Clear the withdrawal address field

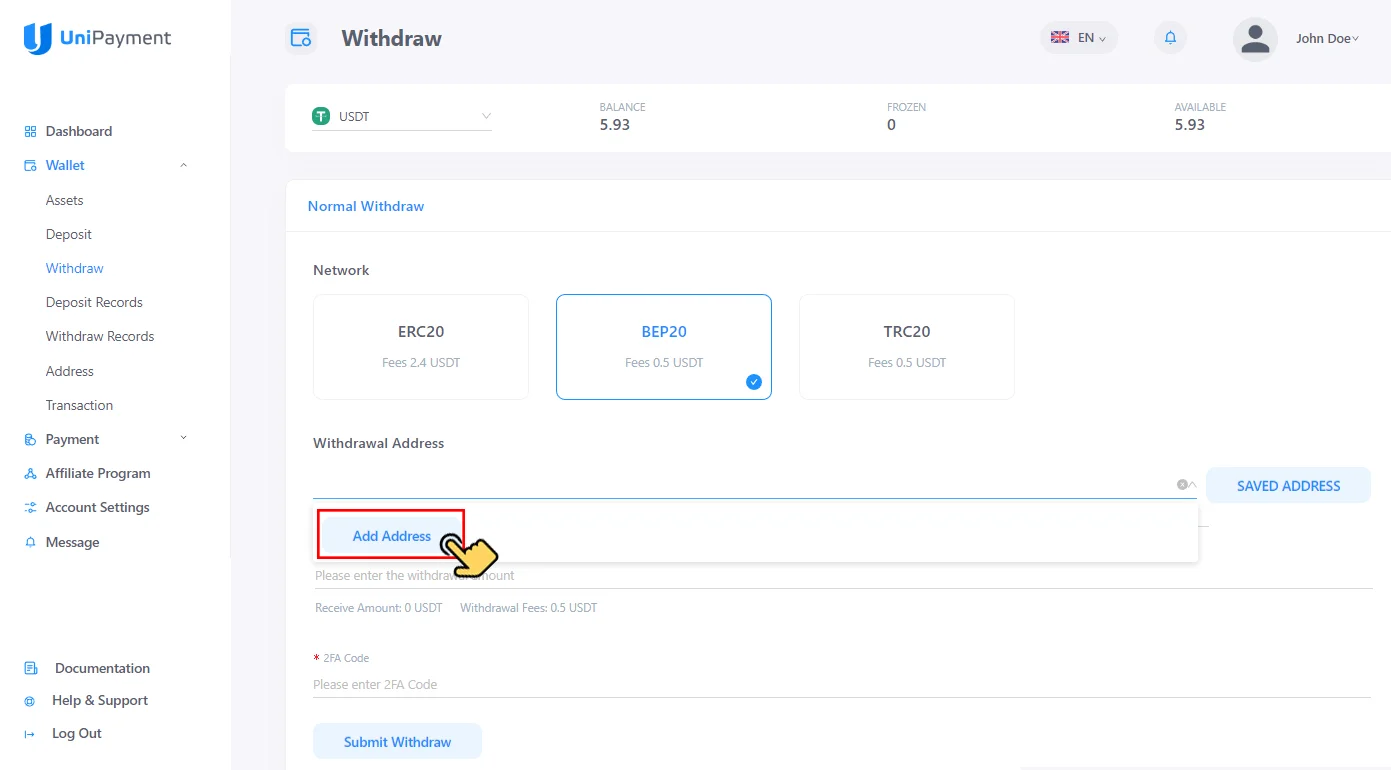coord(1180,484)
